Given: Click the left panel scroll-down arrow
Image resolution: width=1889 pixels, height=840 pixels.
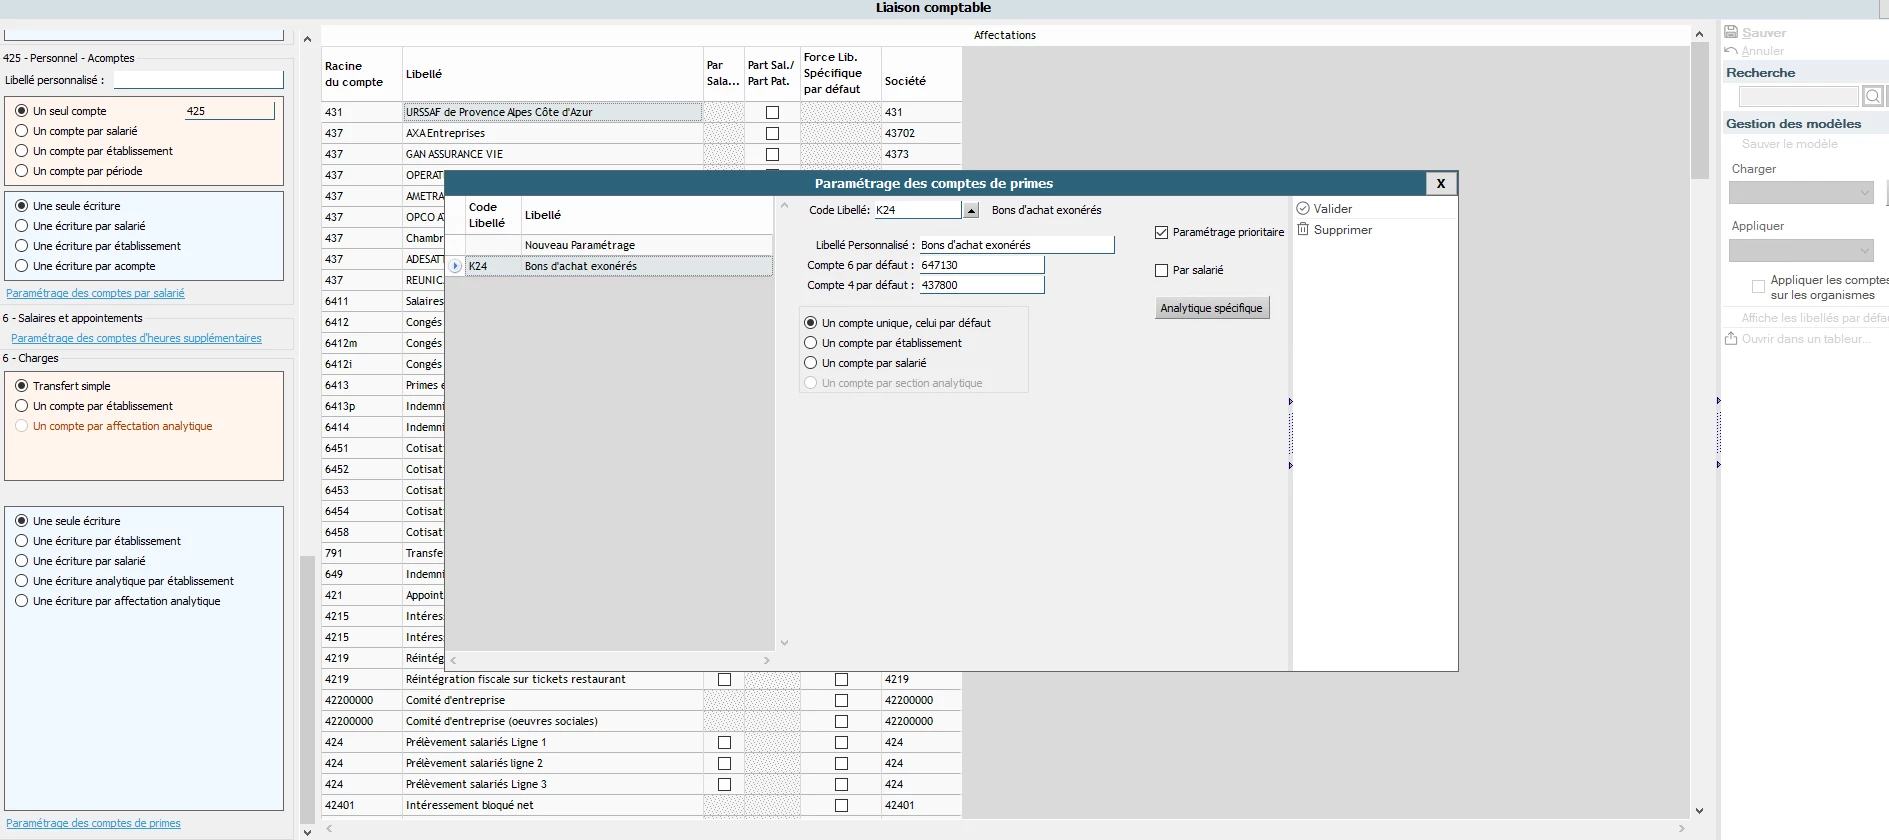Looking at the screenshot, I should click(307, 832).
